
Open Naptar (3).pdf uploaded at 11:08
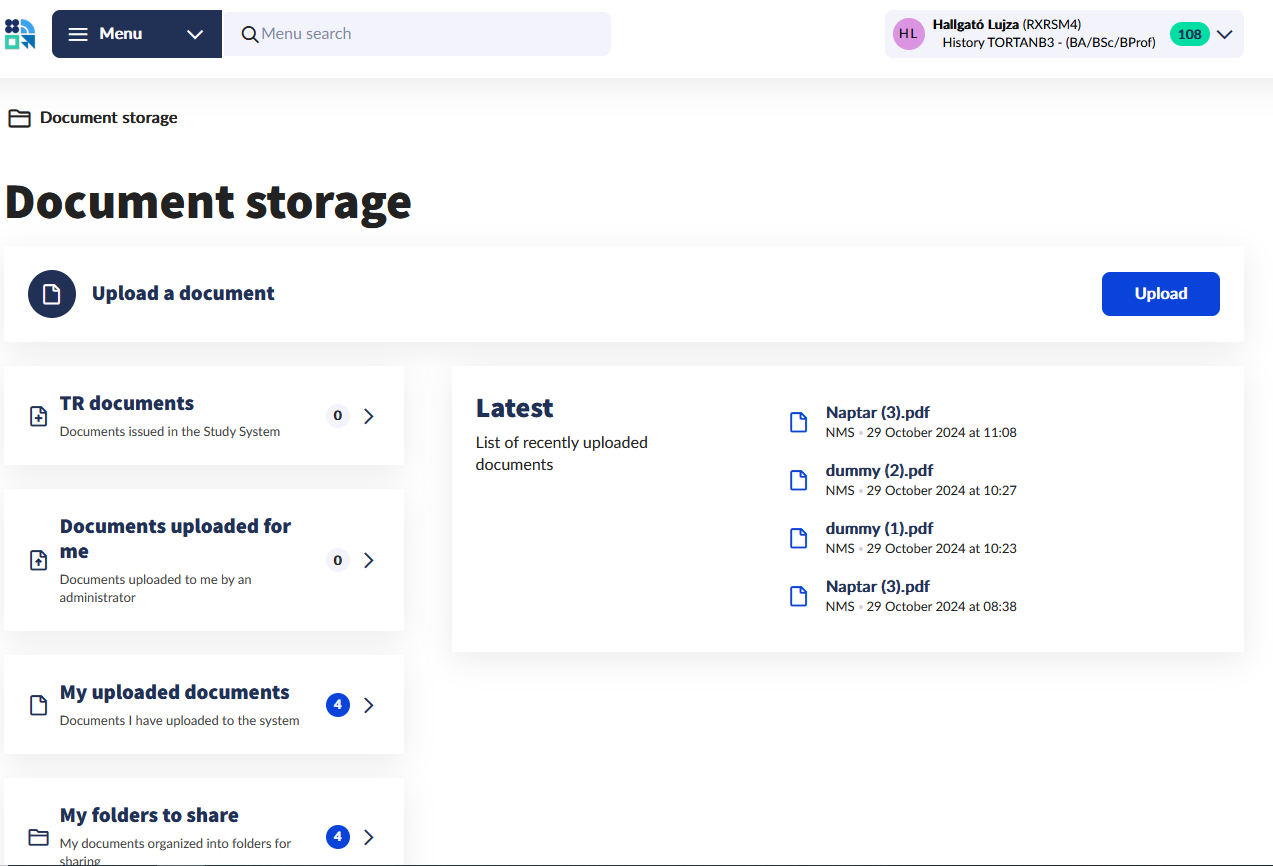tap(878, 412)
